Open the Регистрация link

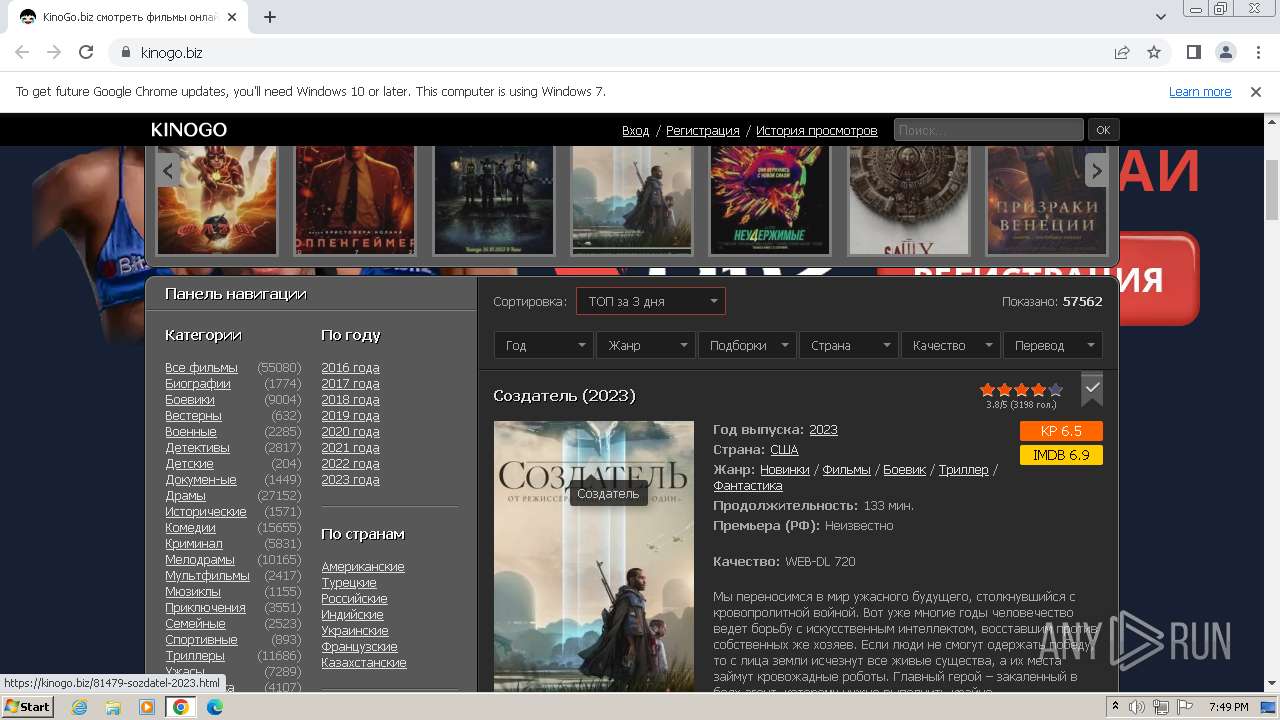point(703,131)
